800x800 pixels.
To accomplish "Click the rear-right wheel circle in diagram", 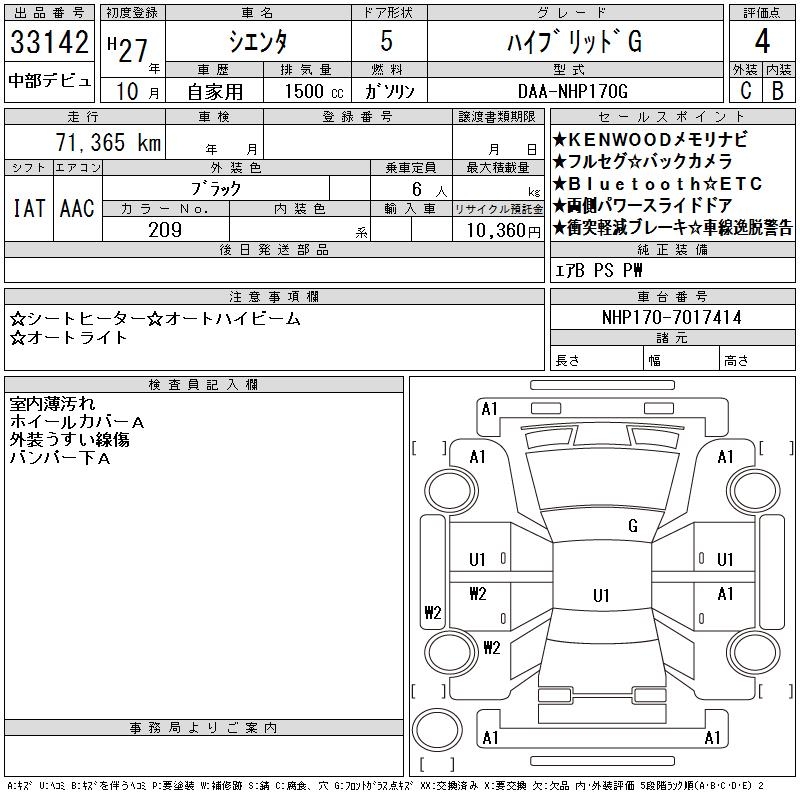I will [753, 652].
